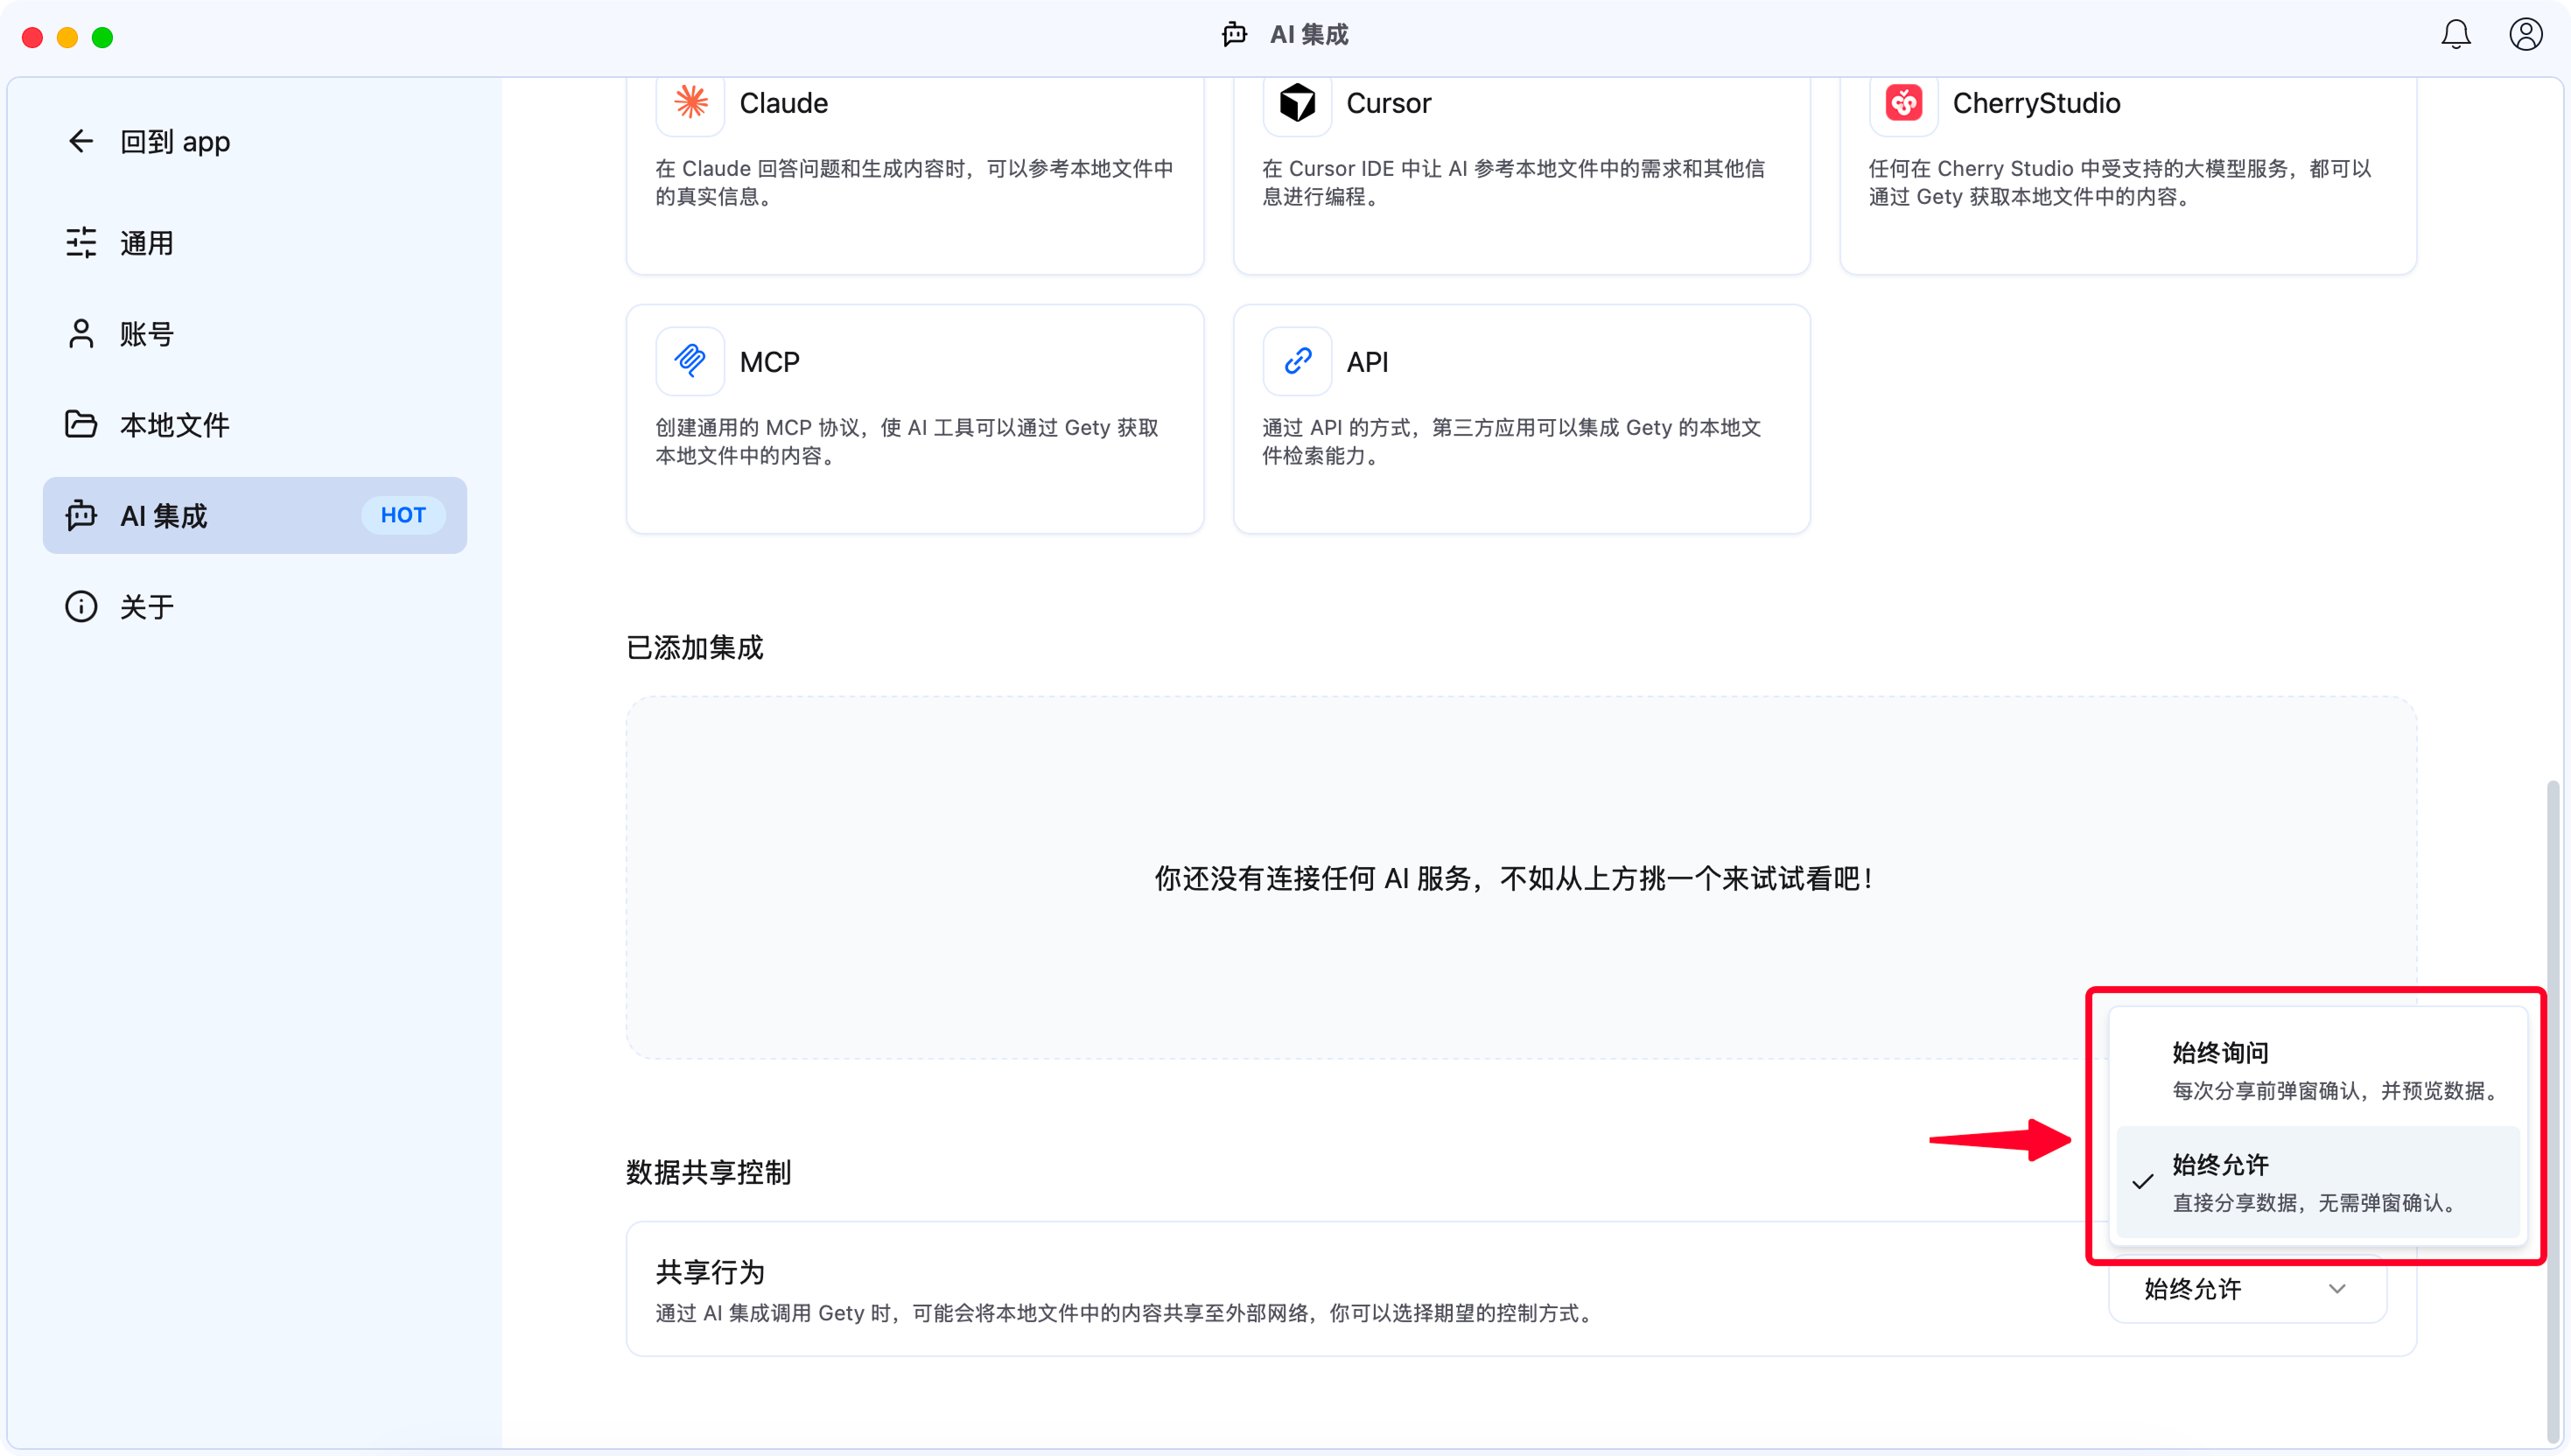2571x1456 pixels.
Task: Switch to the 通用 settings section
Action: pos(146,242)
